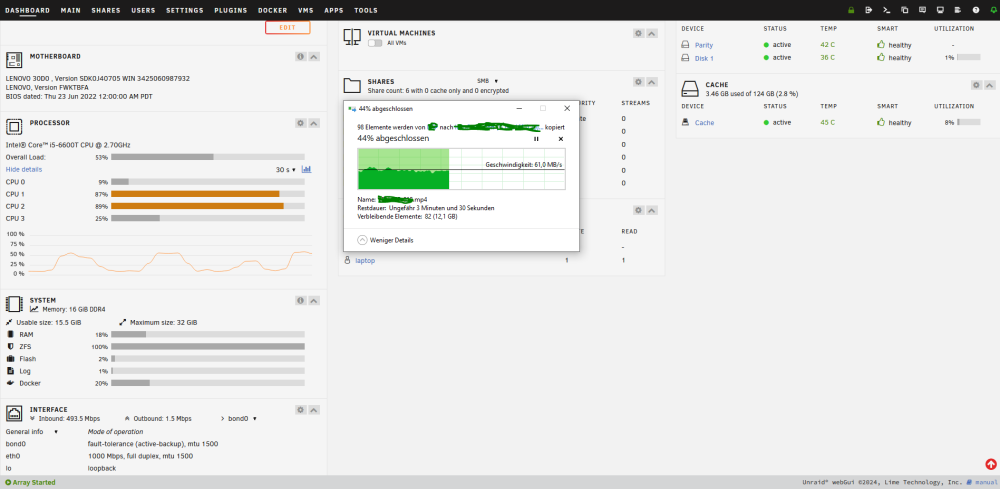Open the manual link in footer
Viewport: 1000px width, 489px height.
point(982,483)
